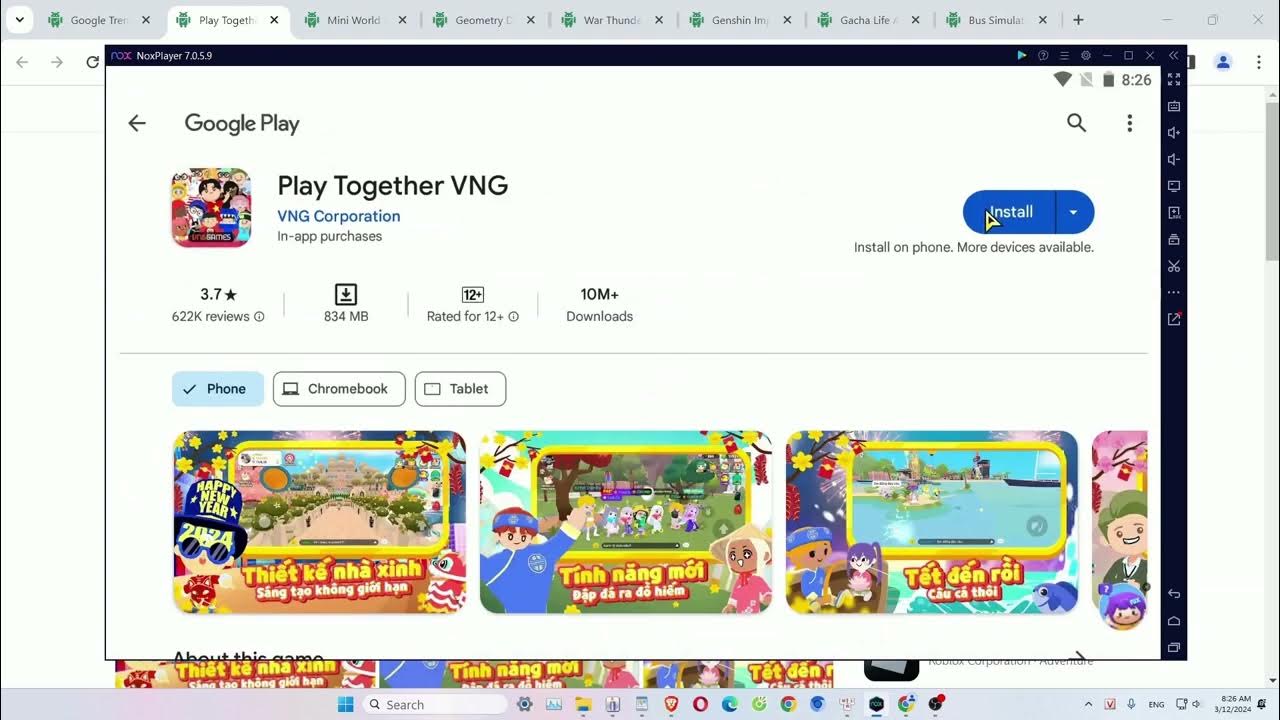Open first screenshot Thiết kế nhà xinh
The height and width of the screenshot is (720, 1280).
(319, 522)
